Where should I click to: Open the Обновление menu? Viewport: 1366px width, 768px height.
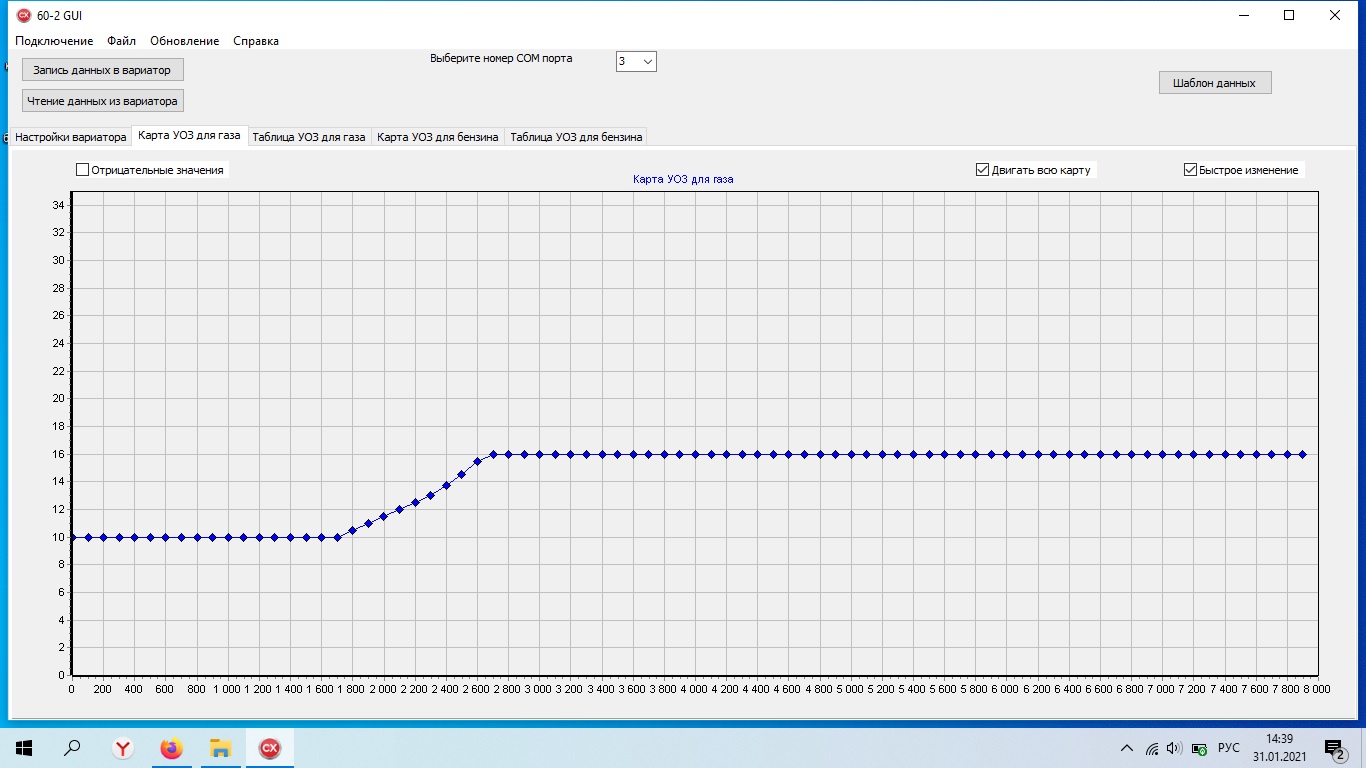point(185,41)
